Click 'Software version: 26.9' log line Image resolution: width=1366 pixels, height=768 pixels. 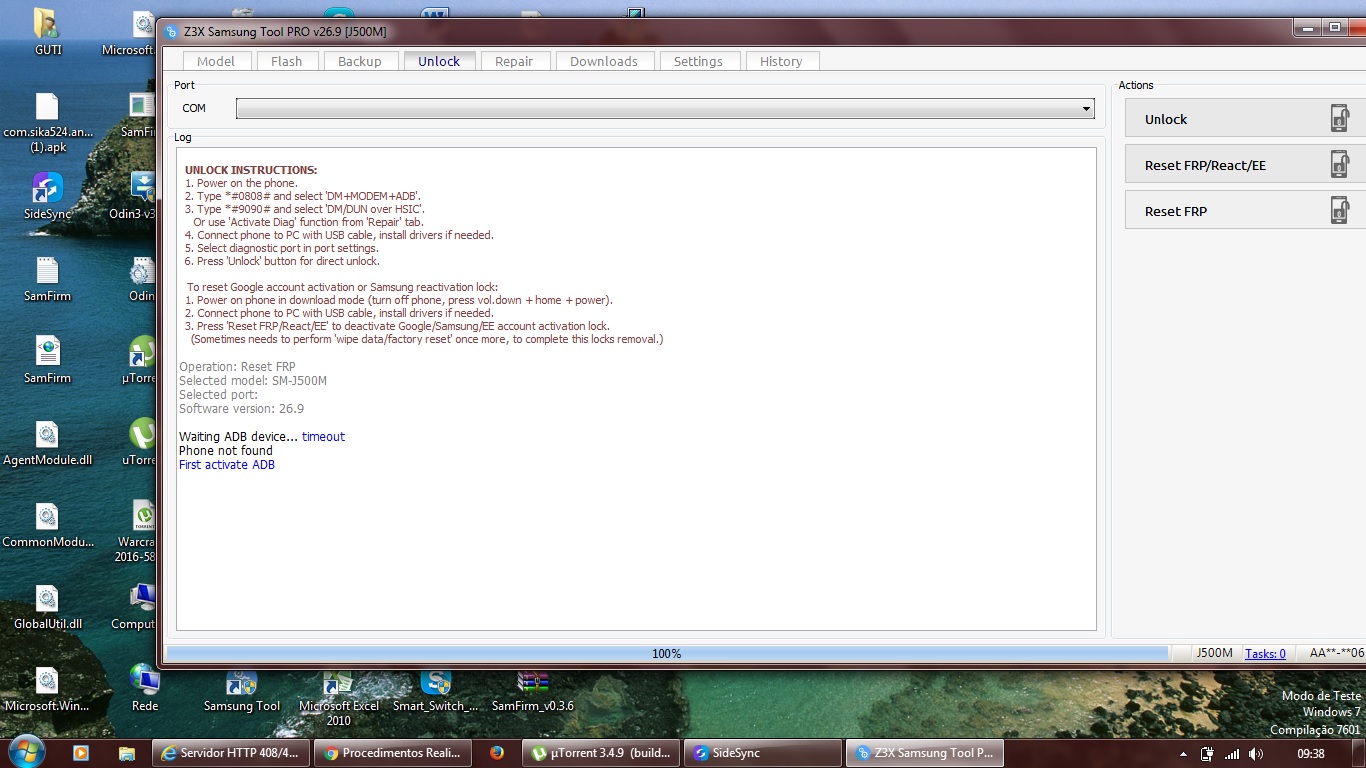pos(242,409)
